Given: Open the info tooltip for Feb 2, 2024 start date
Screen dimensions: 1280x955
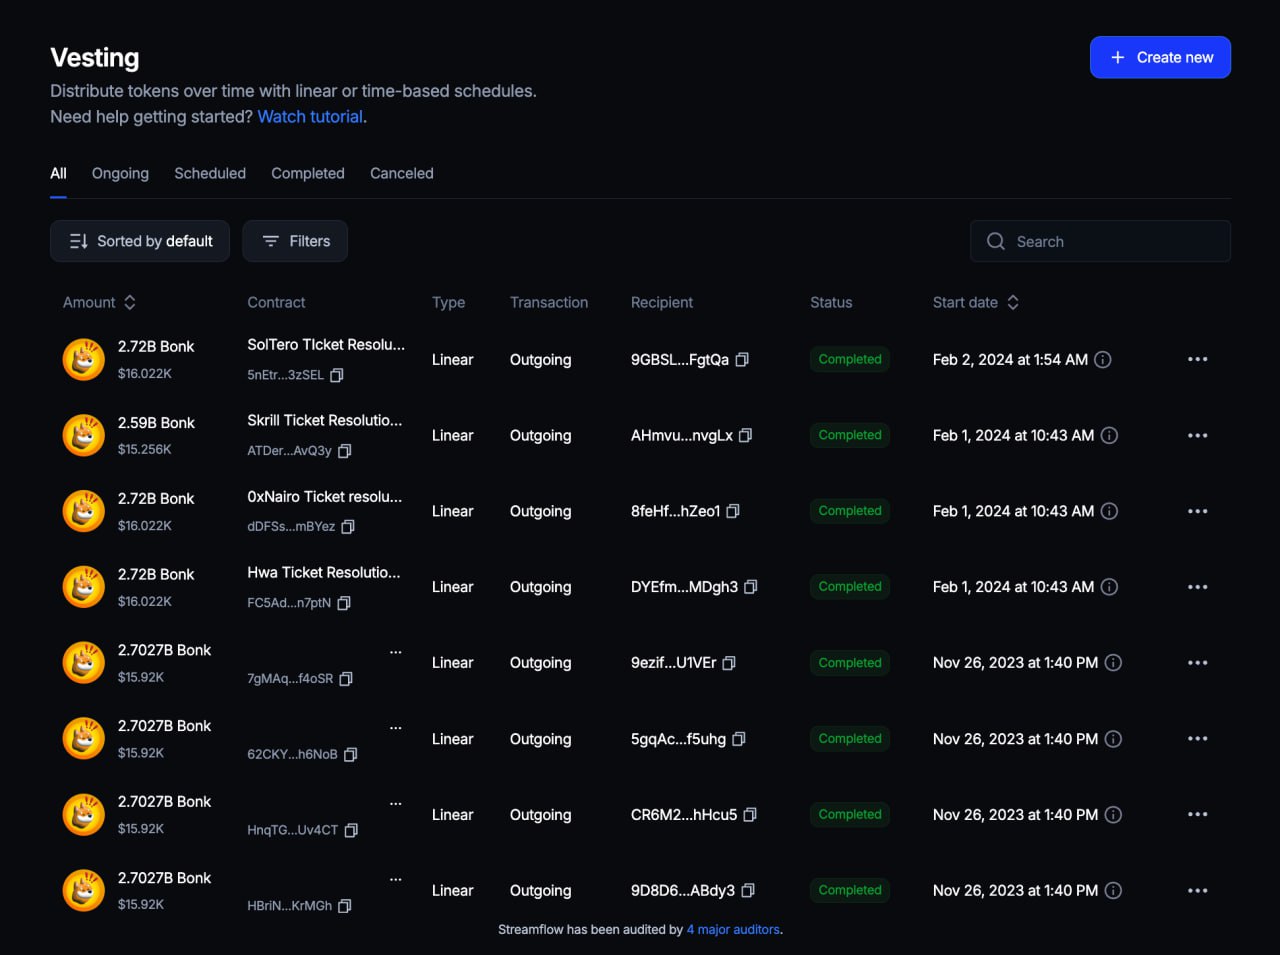Looking at the screenshot, I should (x=1102, y=359).
